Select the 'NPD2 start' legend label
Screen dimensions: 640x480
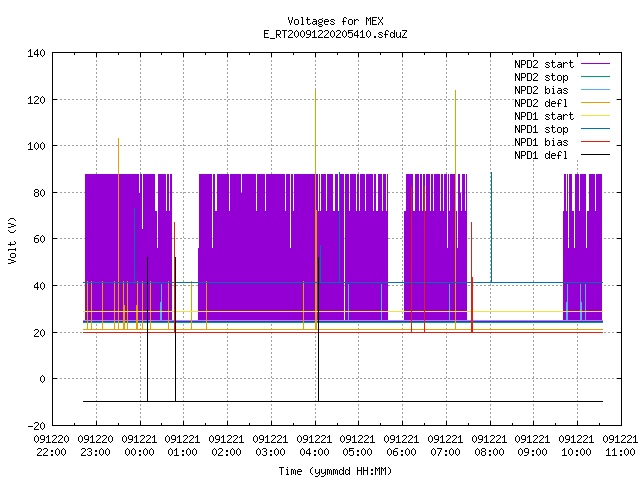(x=544, y=64)
